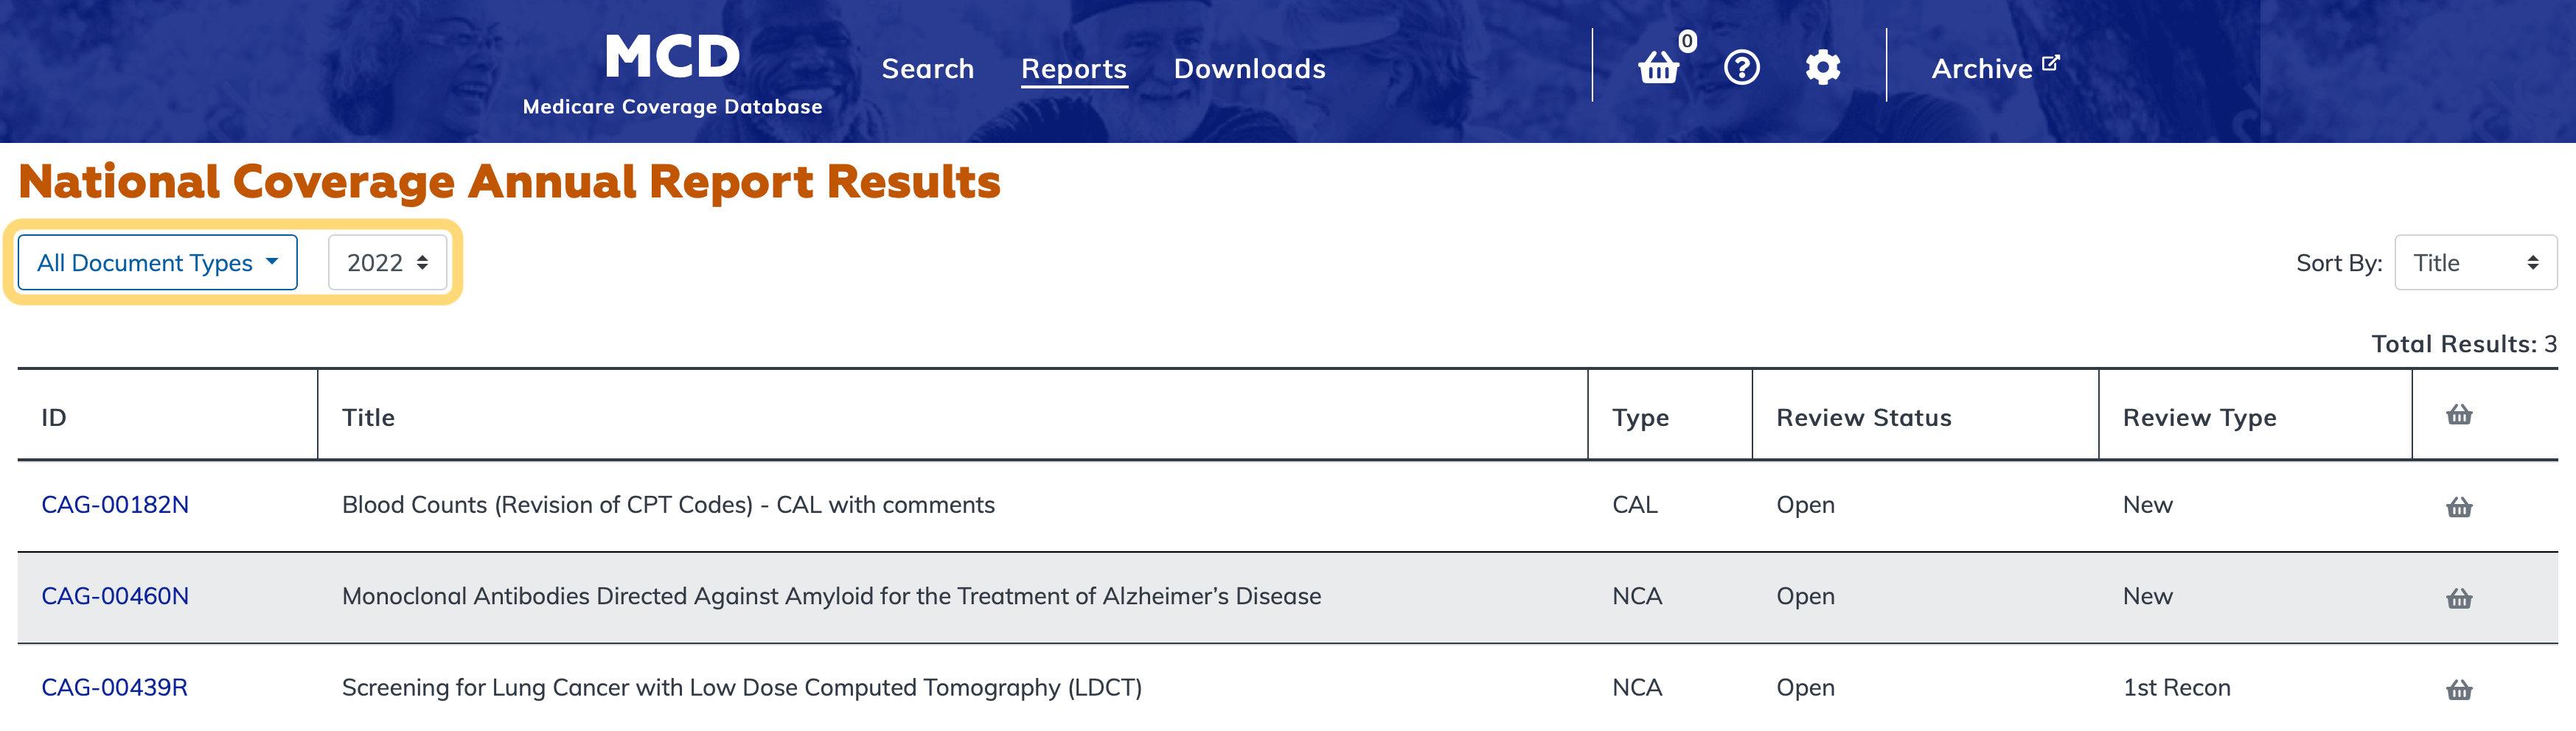Open the basket icon in header
Image resolution: width=2576 pixels, height=731 pixels.
click(1659, 68)
